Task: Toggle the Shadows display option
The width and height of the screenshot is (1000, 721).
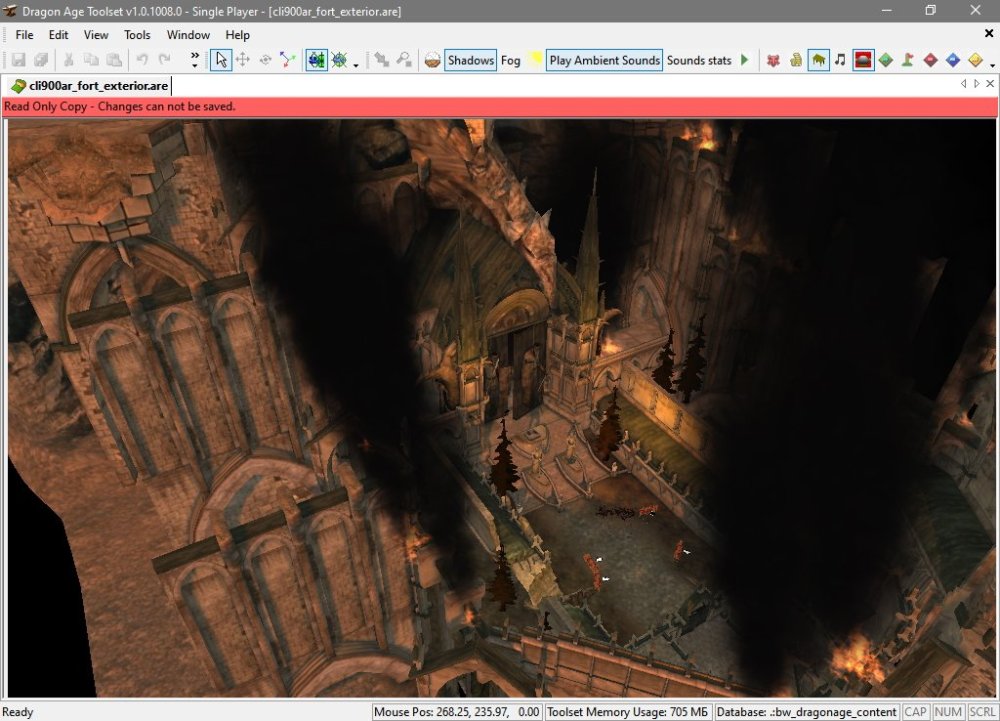Action: coord(470,60)
